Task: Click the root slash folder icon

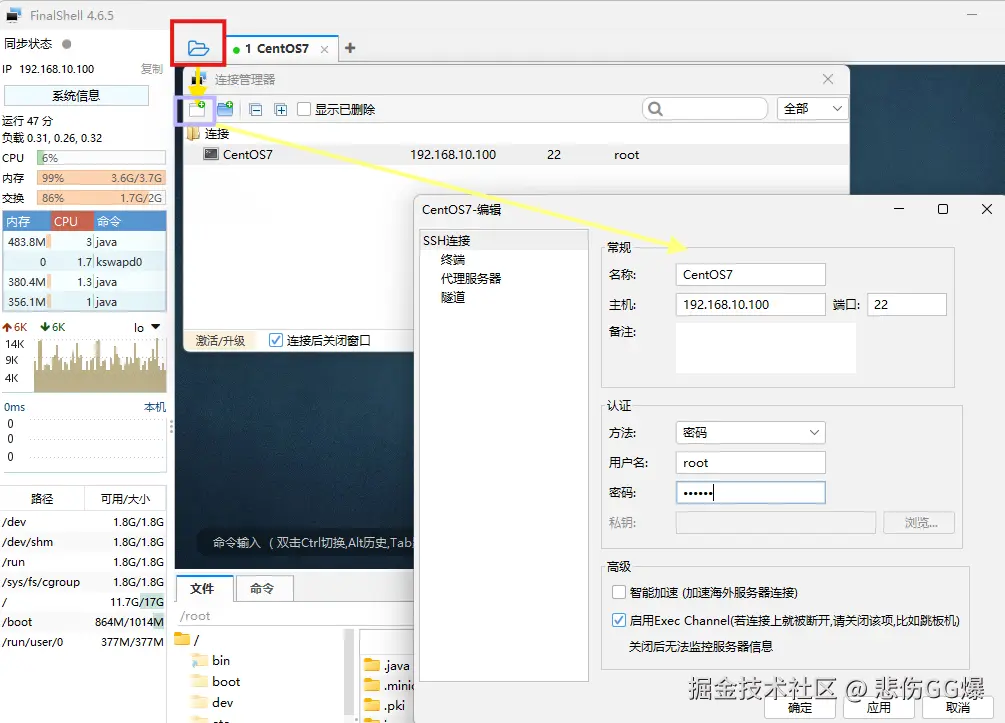Action: coord(182,639)
